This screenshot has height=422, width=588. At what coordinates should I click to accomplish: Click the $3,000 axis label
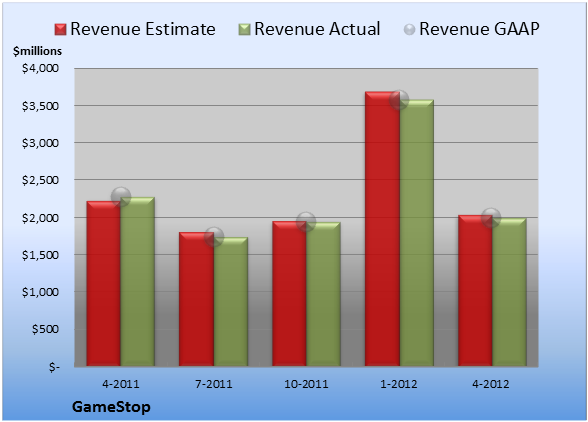tap(40, 143)
